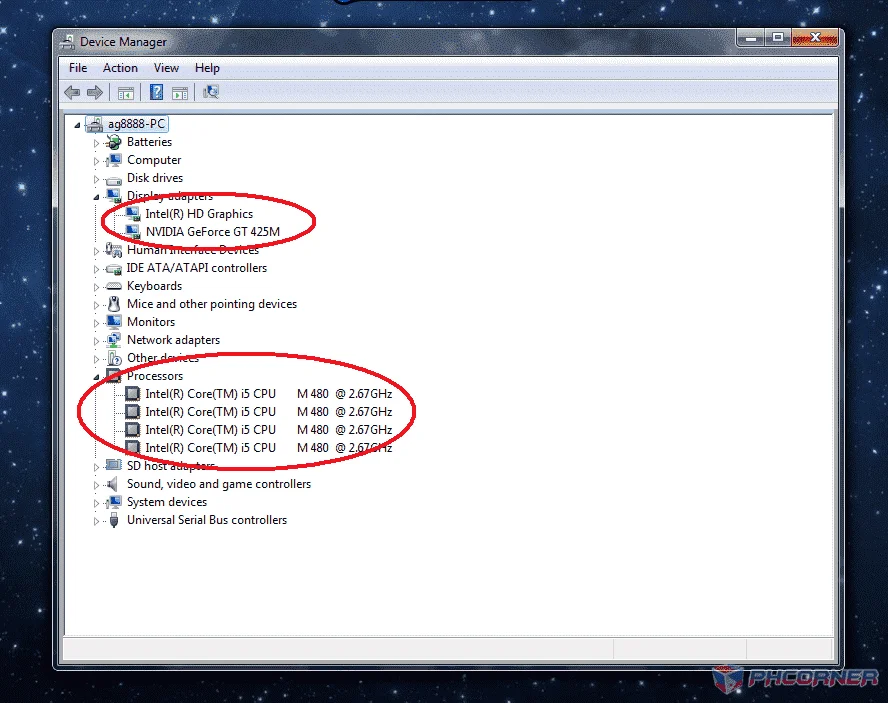Open the Action menu
The image size is (888, 703).
tap(120, 68)
